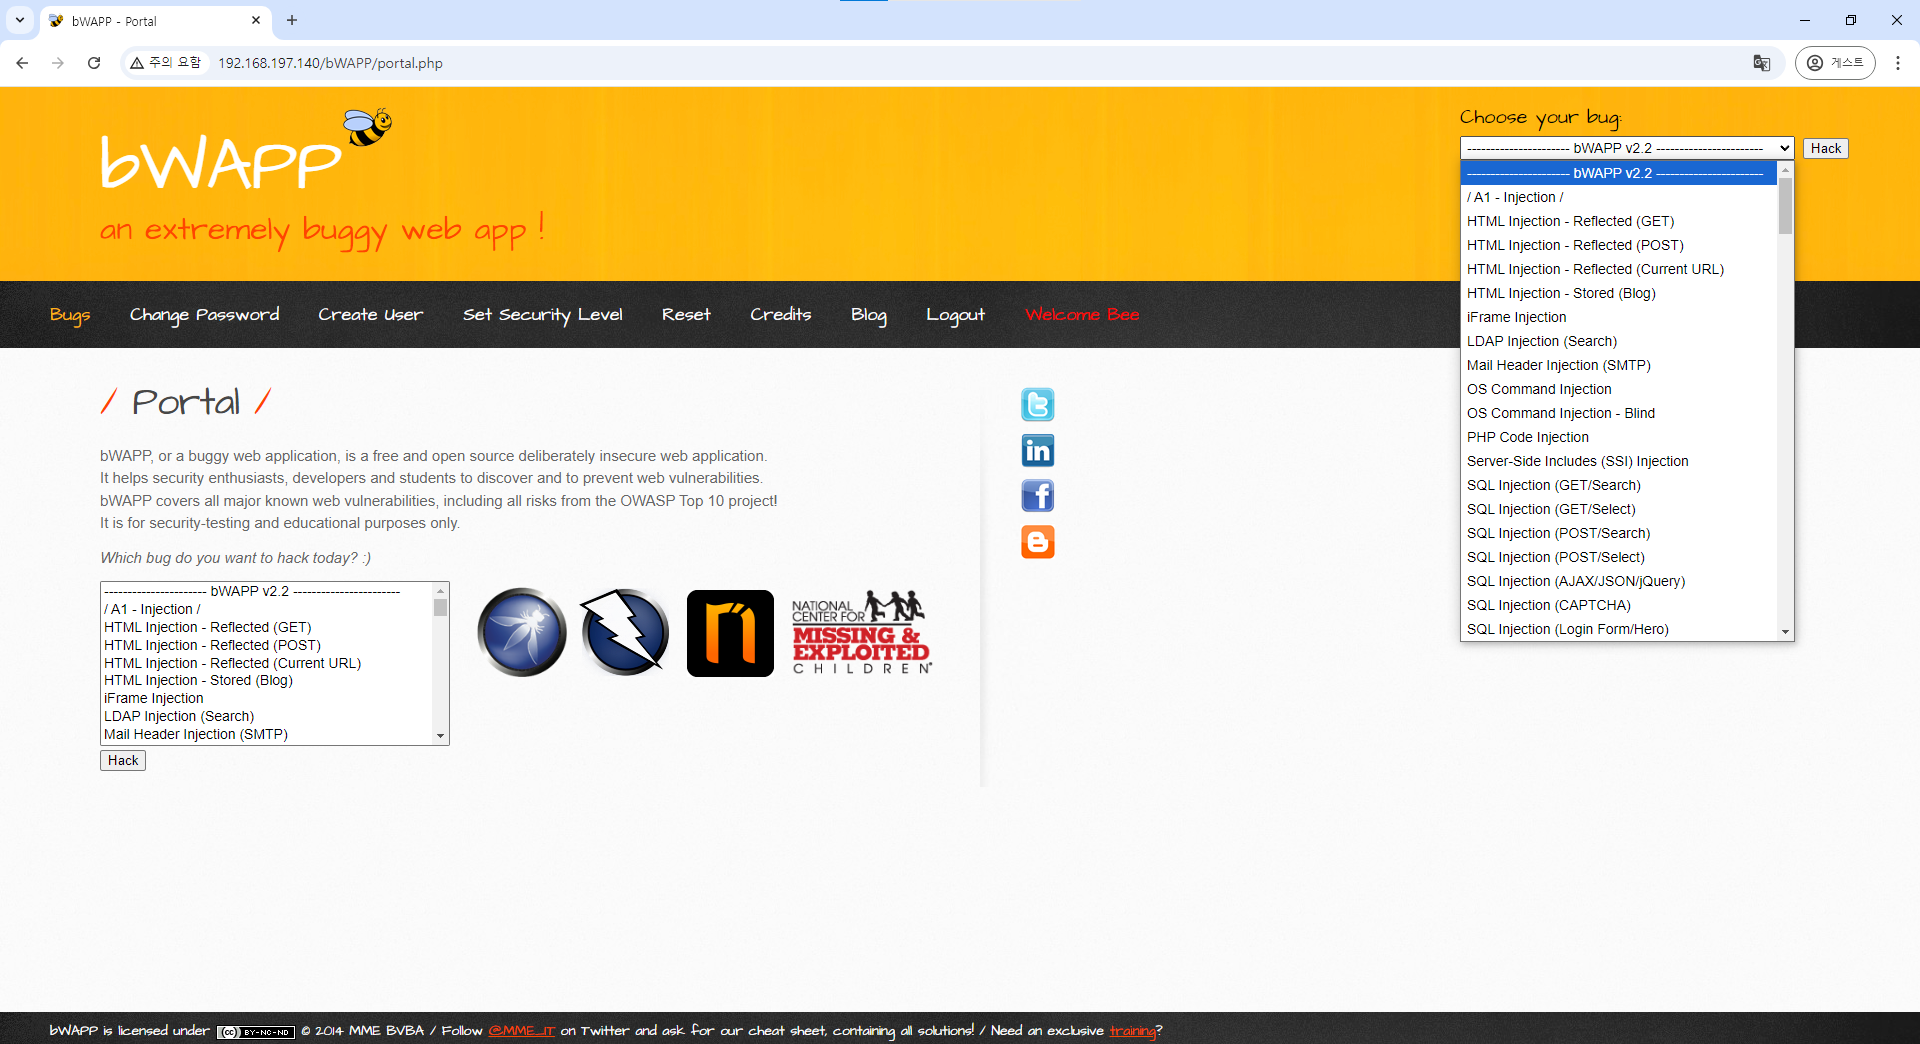Close the bWAPP - Portal tab
Viewport: 1920px width, 1044px height.
(x=256, y=20)
